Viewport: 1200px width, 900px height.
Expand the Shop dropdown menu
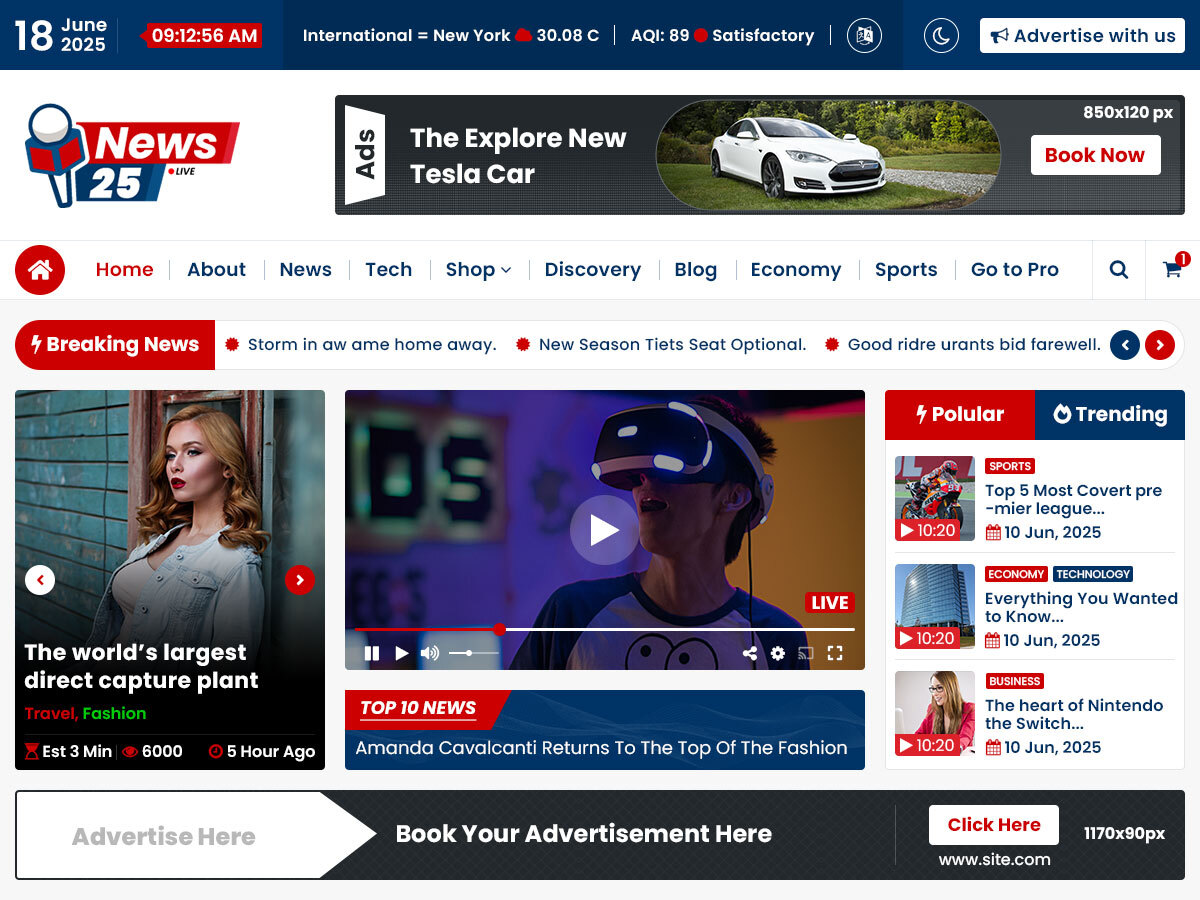tap(478, 269)
